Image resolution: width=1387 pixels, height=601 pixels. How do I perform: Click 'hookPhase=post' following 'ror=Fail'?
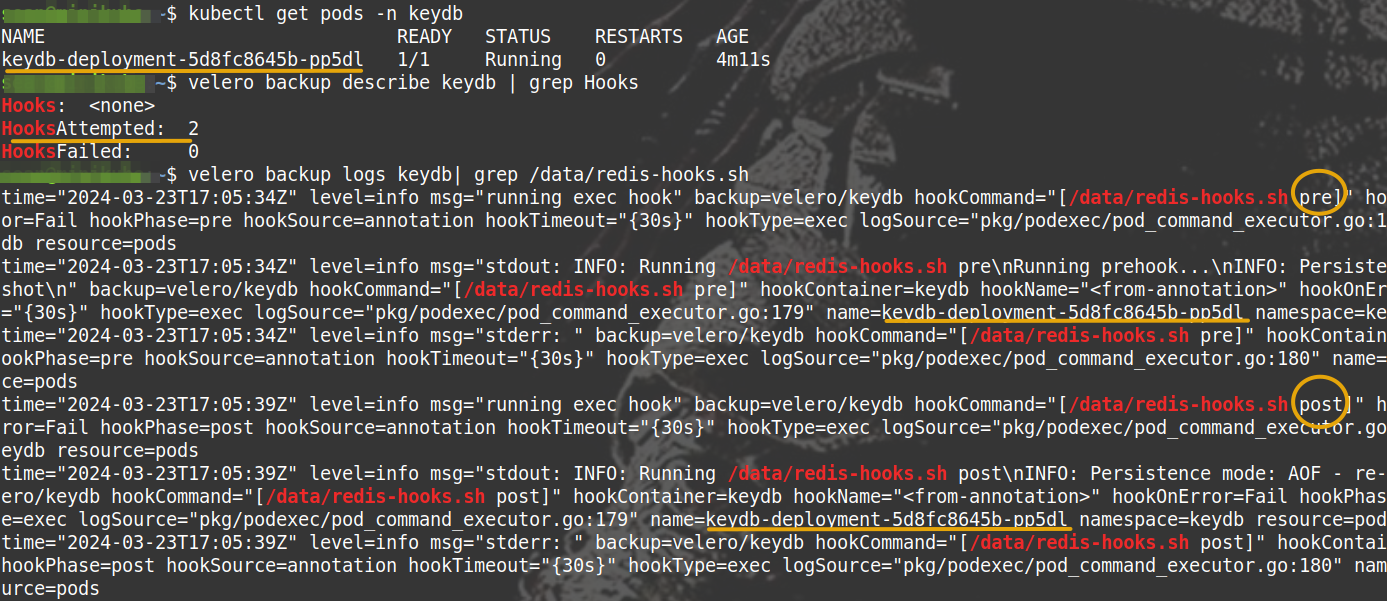[177, 428]
